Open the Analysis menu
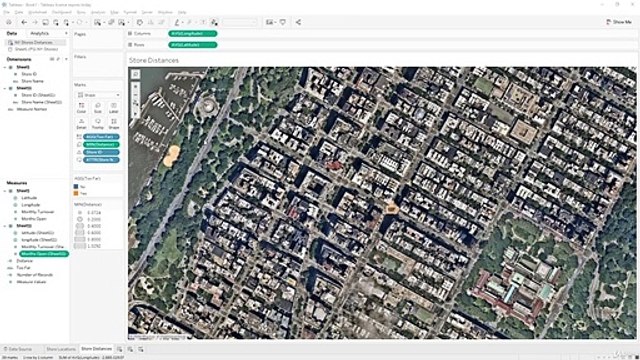 coord(98,12)
